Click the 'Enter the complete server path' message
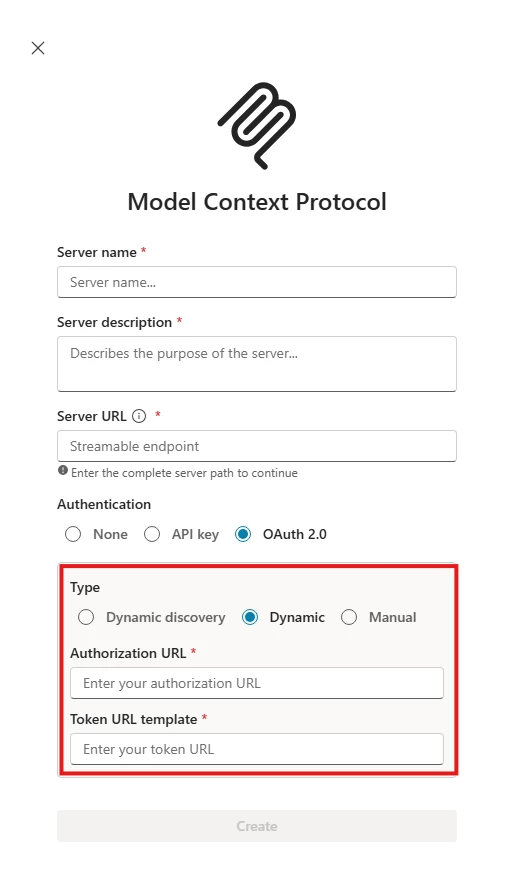 (x=184, y=473)
